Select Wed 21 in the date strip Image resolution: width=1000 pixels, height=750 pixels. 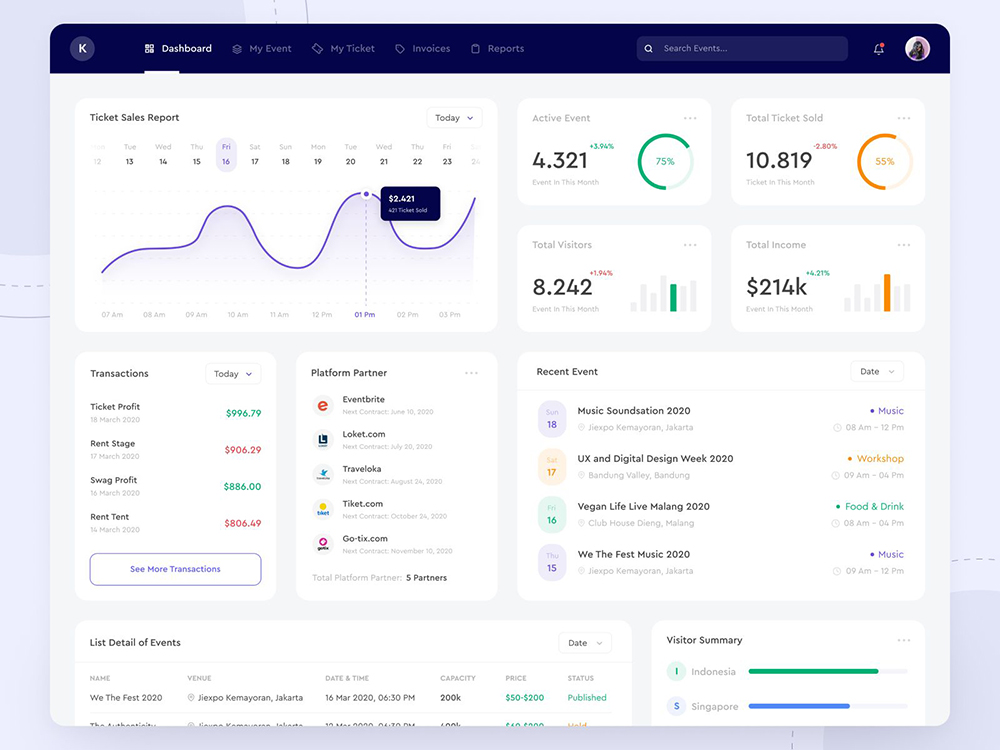[384, 154]
